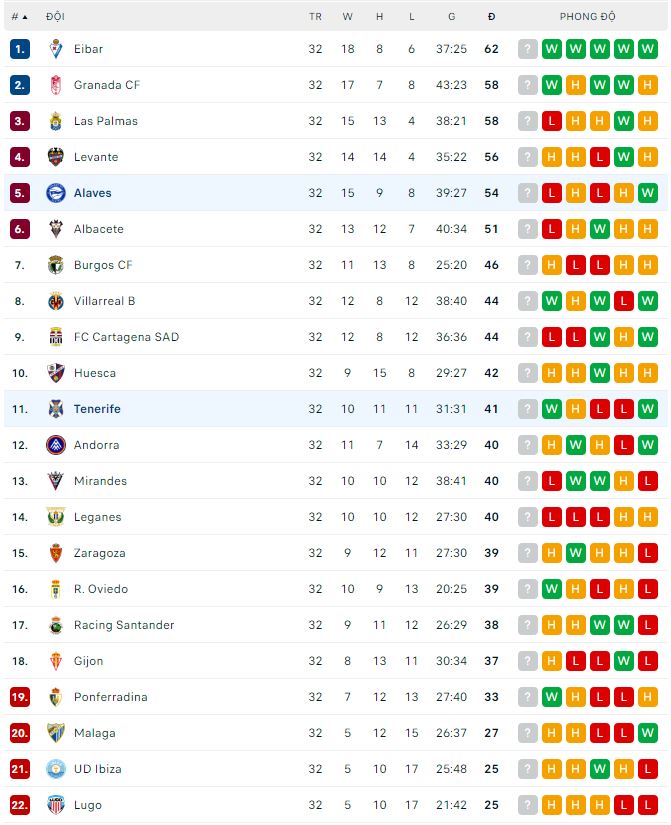Click the Andorra team crest icon
The width and height of the screenshot is (671, 825).
(55, 445)
